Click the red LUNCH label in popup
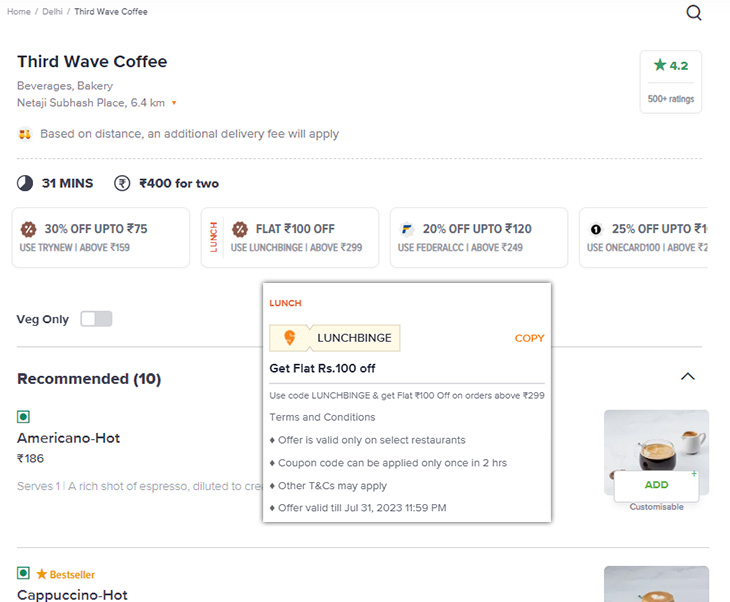 tap(285, 303)
